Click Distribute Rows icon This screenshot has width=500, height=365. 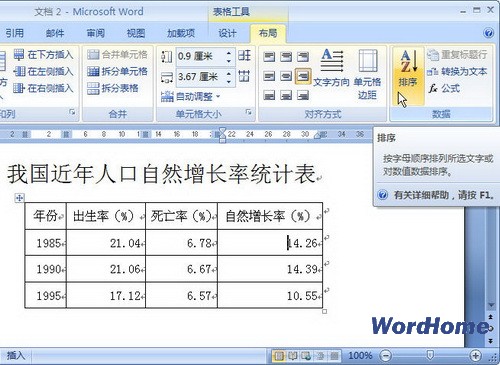[244, 55]
